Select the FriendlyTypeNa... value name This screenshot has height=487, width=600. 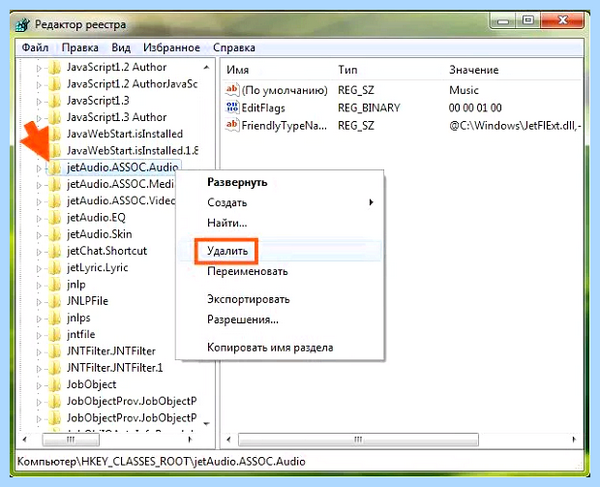click(284, 125)
